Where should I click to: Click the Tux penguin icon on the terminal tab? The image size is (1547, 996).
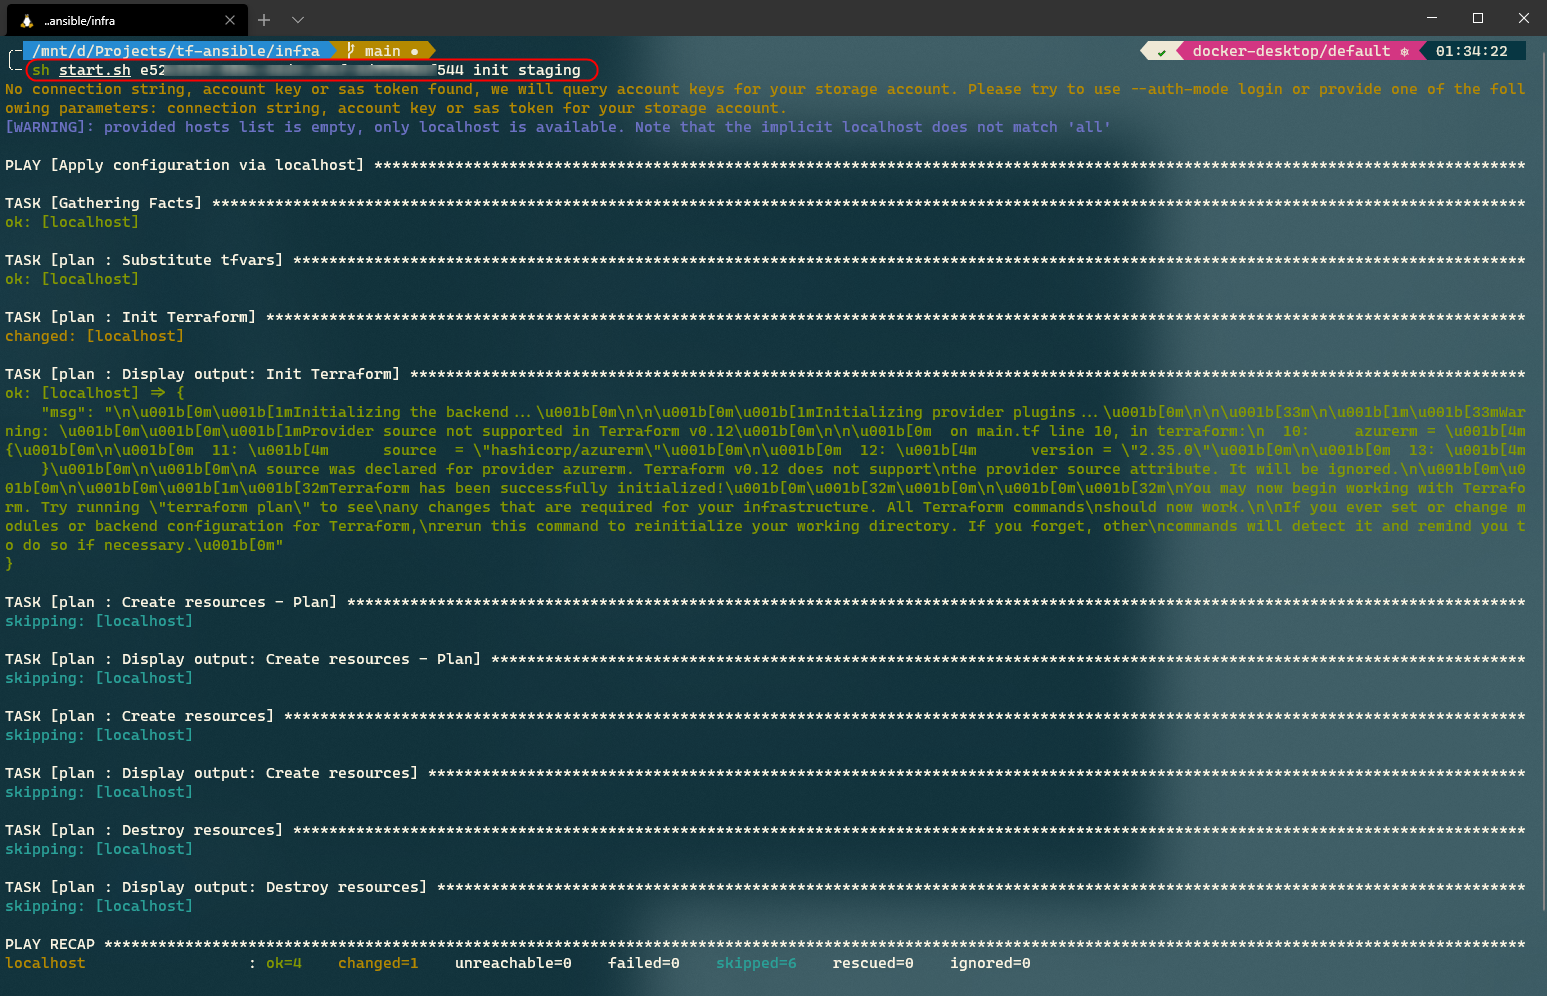pos(27,20)
